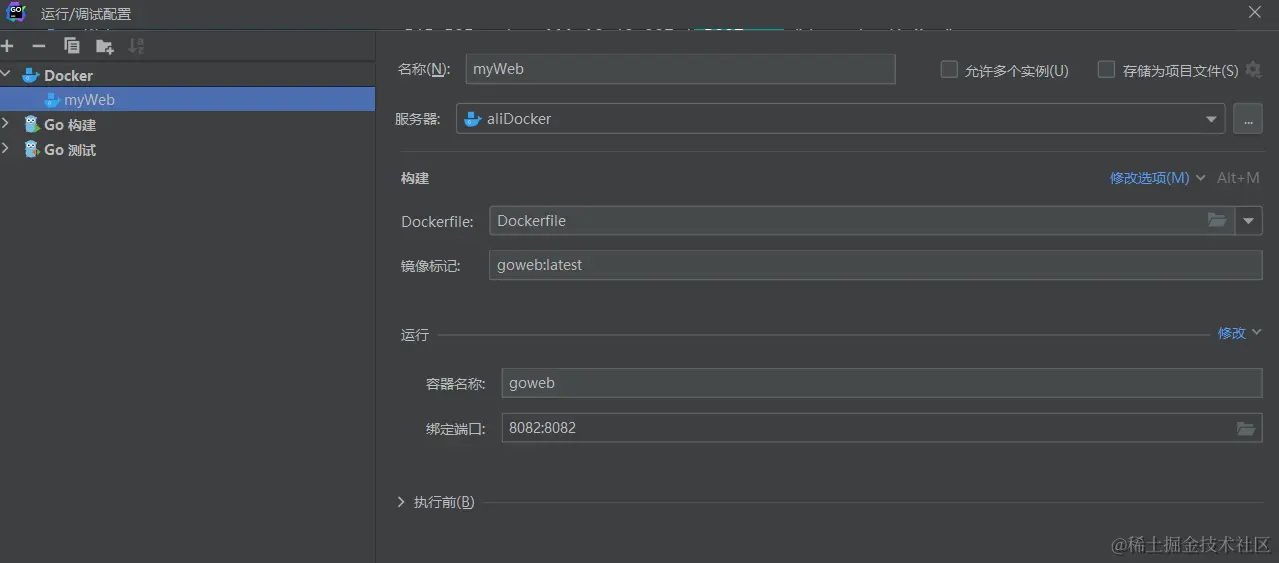Open the aliDocker server dropdown
The image size is (1279, 563).
[x=1212, y=119]
